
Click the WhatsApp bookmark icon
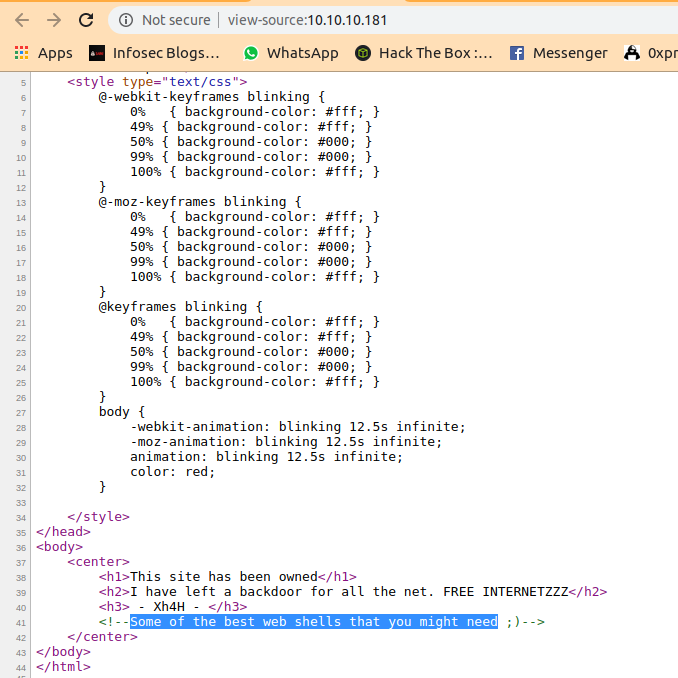tap(250, 53)
